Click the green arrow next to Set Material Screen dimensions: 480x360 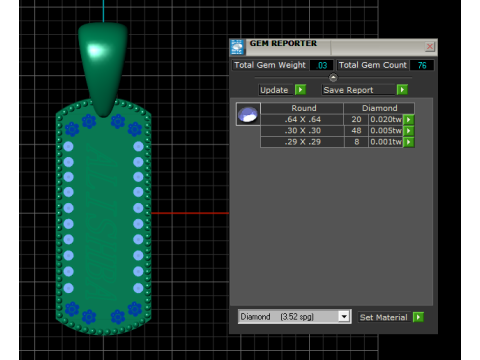coord(418,317)
